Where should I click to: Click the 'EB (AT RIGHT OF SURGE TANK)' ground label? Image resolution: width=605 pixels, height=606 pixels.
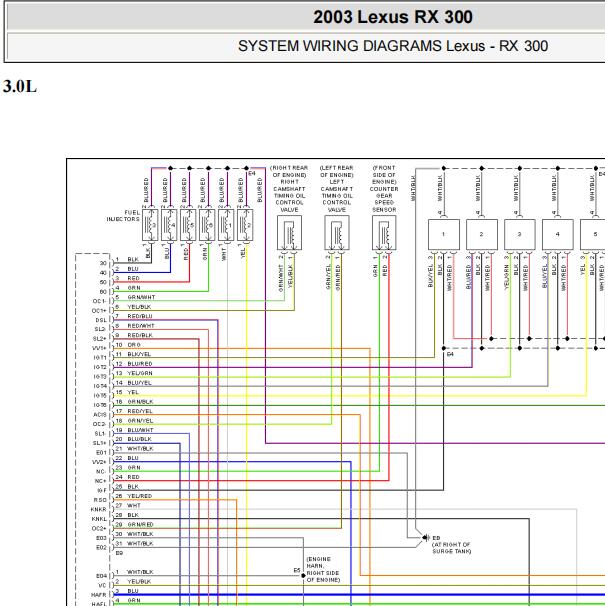(451, 545)
